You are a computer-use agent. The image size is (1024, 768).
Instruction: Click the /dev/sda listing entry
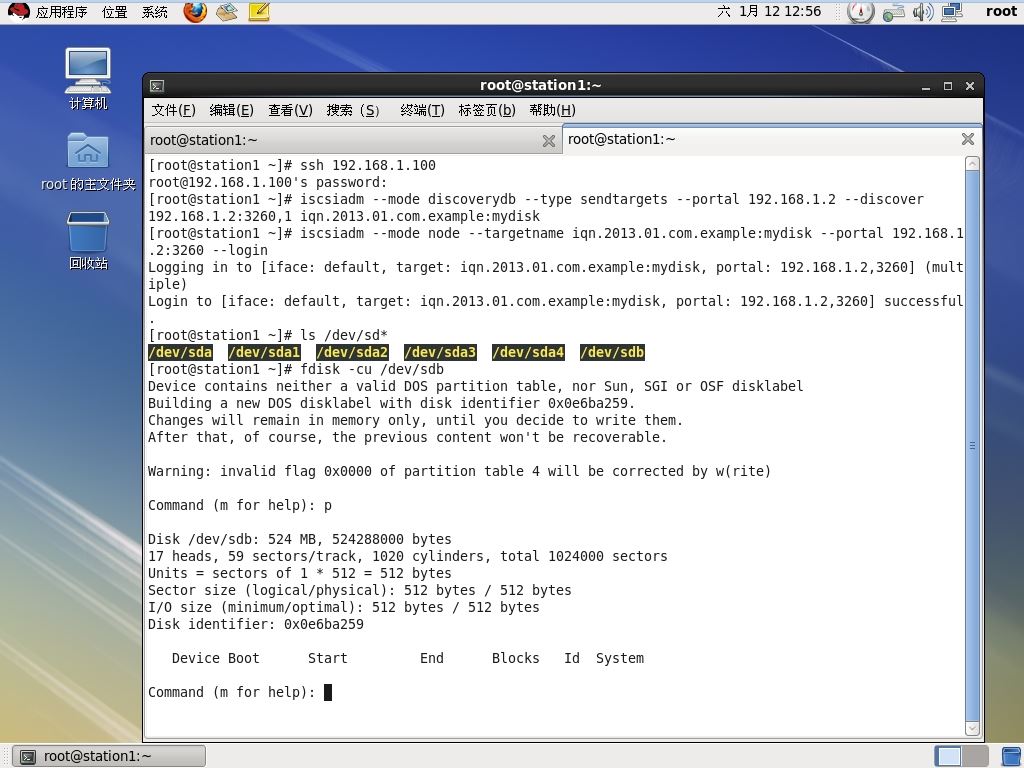tap(180, 353)
